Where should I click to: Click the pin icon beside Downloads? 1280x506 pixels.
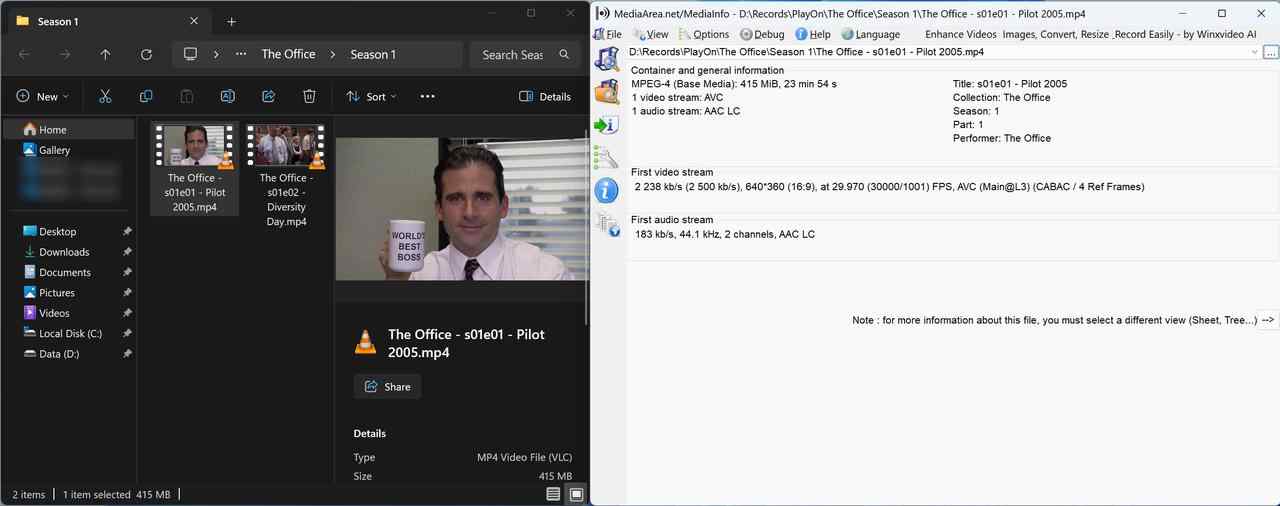pyautogui.click(x=127, y=252)
